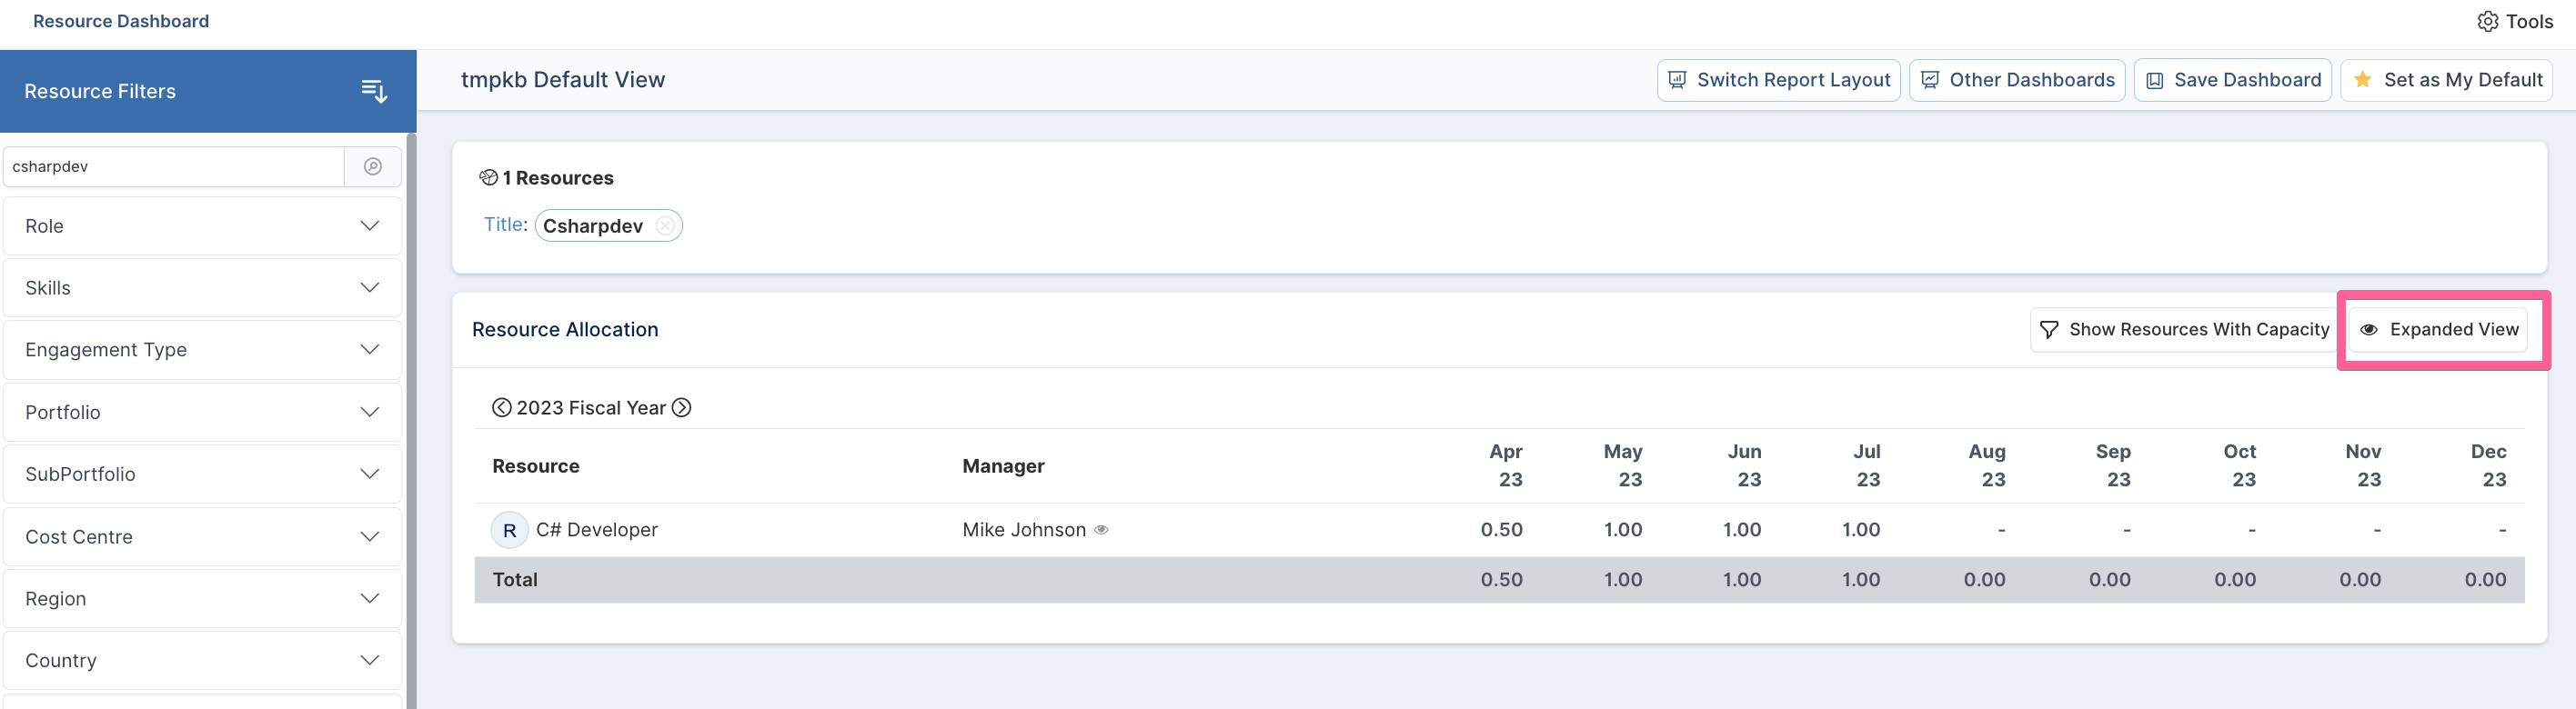The width and height of the screenshot is (2576, 709).
Task: Click the filter panel vertical scrollbar
Action: (411, 420)
